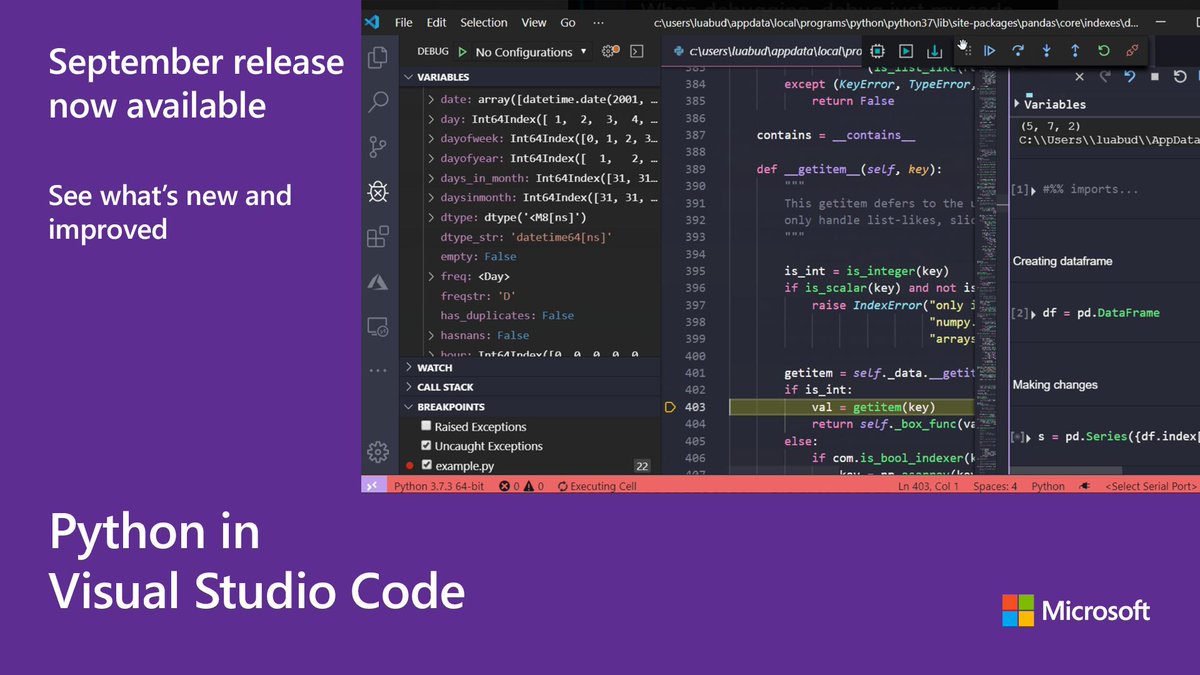The height and width of the screenshot is (675, 1200).
Task: Click the errors and warnings count in status bar
Action: (522, 486)
